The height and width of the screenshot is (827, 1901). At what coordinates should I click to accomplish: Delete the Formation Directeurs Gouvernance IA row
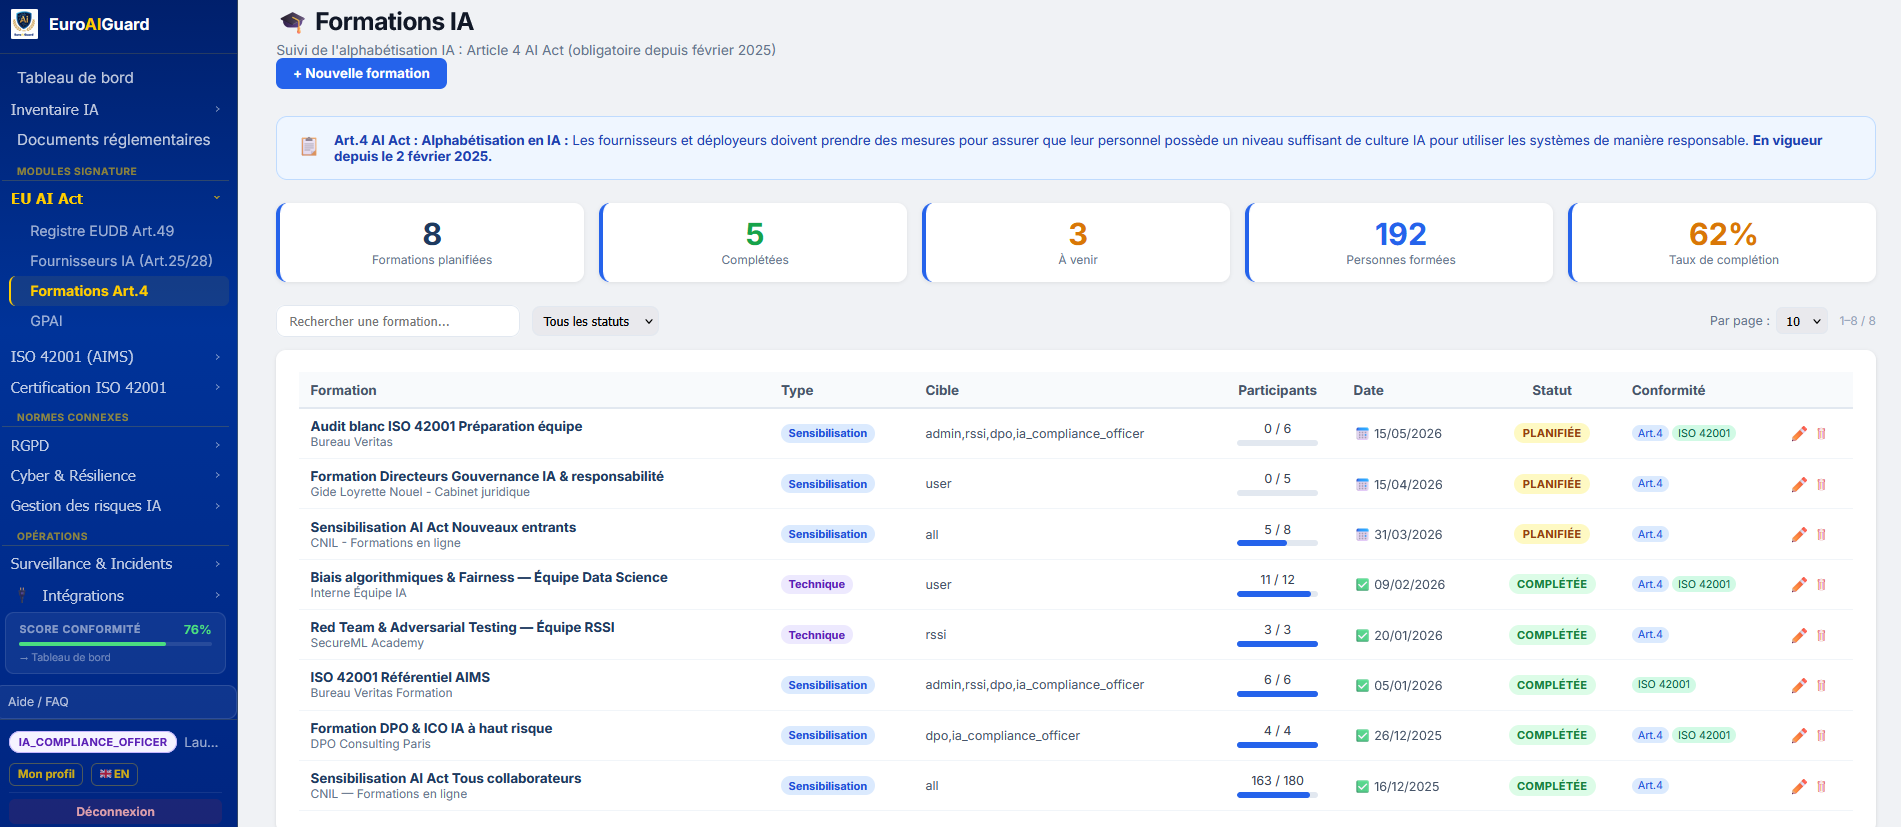click(1821, 484)
